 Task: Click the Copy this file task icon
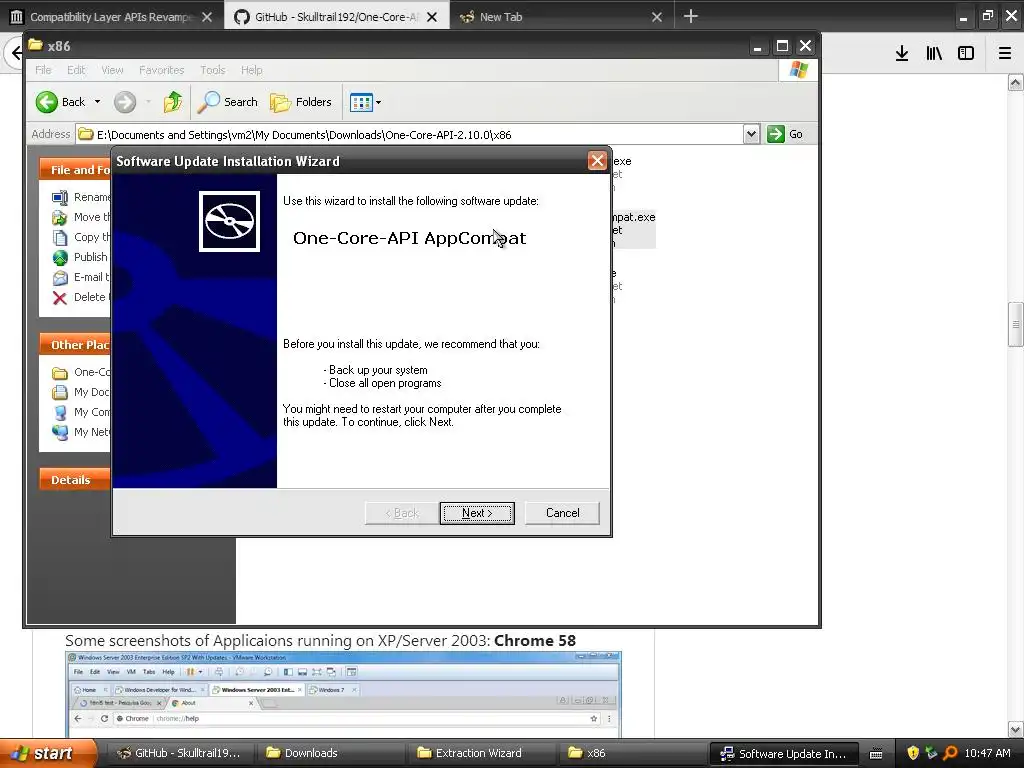60,238
